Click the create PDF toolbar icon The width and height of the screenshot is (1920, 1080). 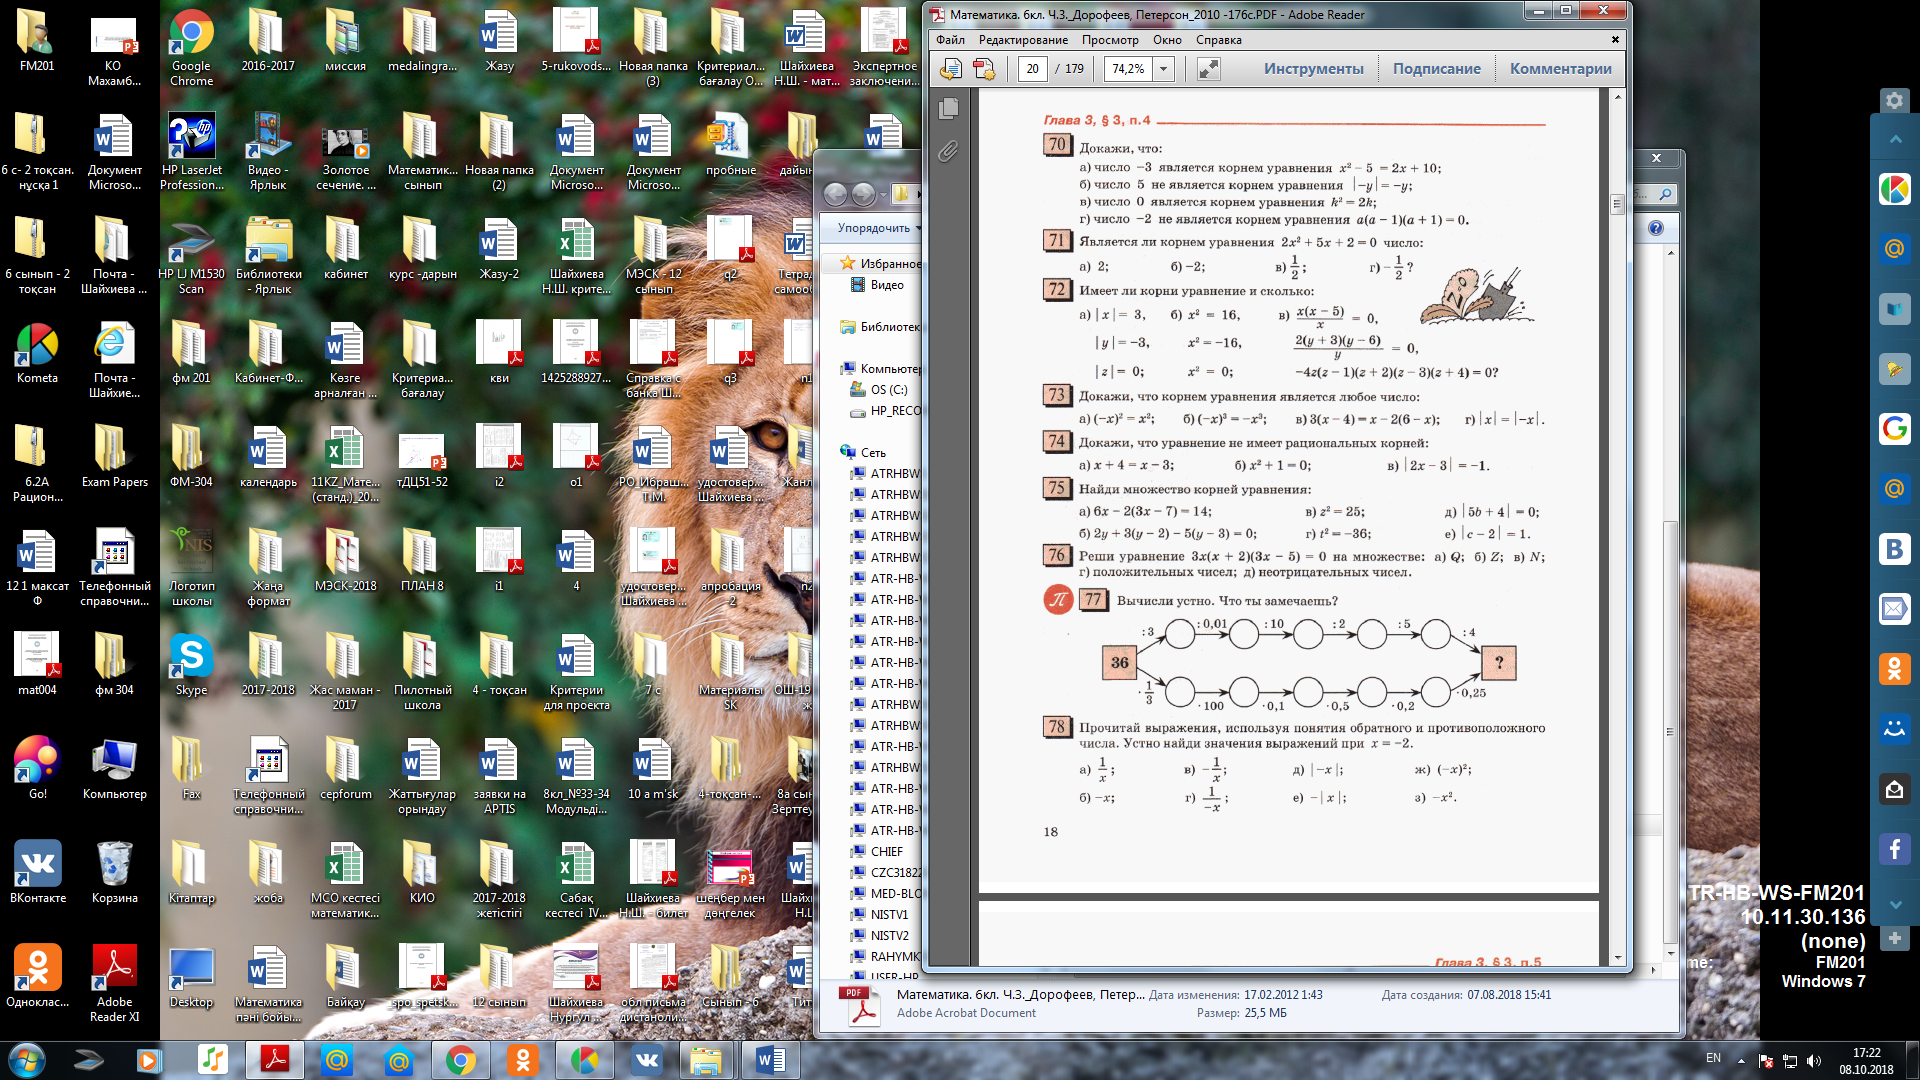click(x=984, y=68)
